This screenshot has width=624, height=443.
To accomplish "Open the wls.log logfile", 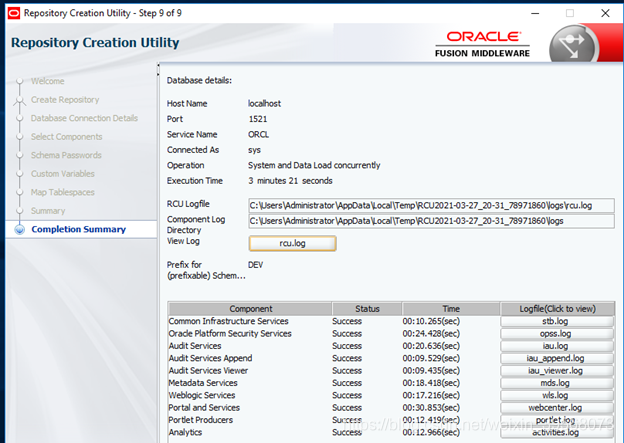I will pyautogui.click(x=557, y=395).
